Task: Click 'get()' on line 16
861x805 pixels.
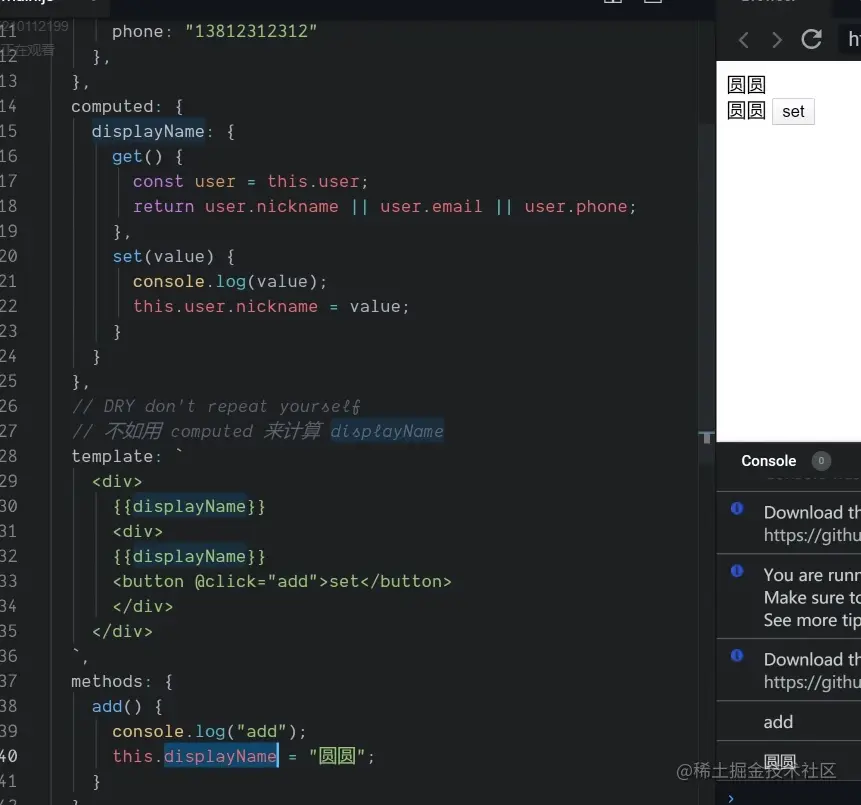Action: pos(137,156)
